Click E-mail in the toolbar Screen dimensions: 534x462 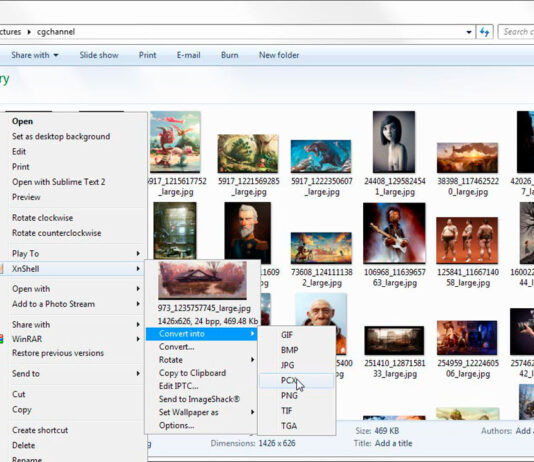(188, 55)
